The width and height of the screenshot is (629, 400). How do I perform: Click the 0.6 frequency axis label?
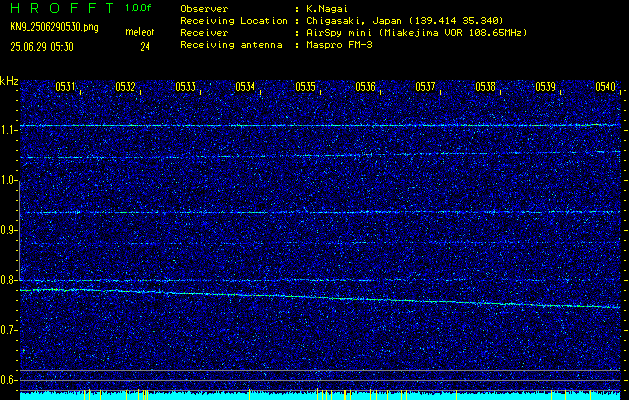pos(9,380)
